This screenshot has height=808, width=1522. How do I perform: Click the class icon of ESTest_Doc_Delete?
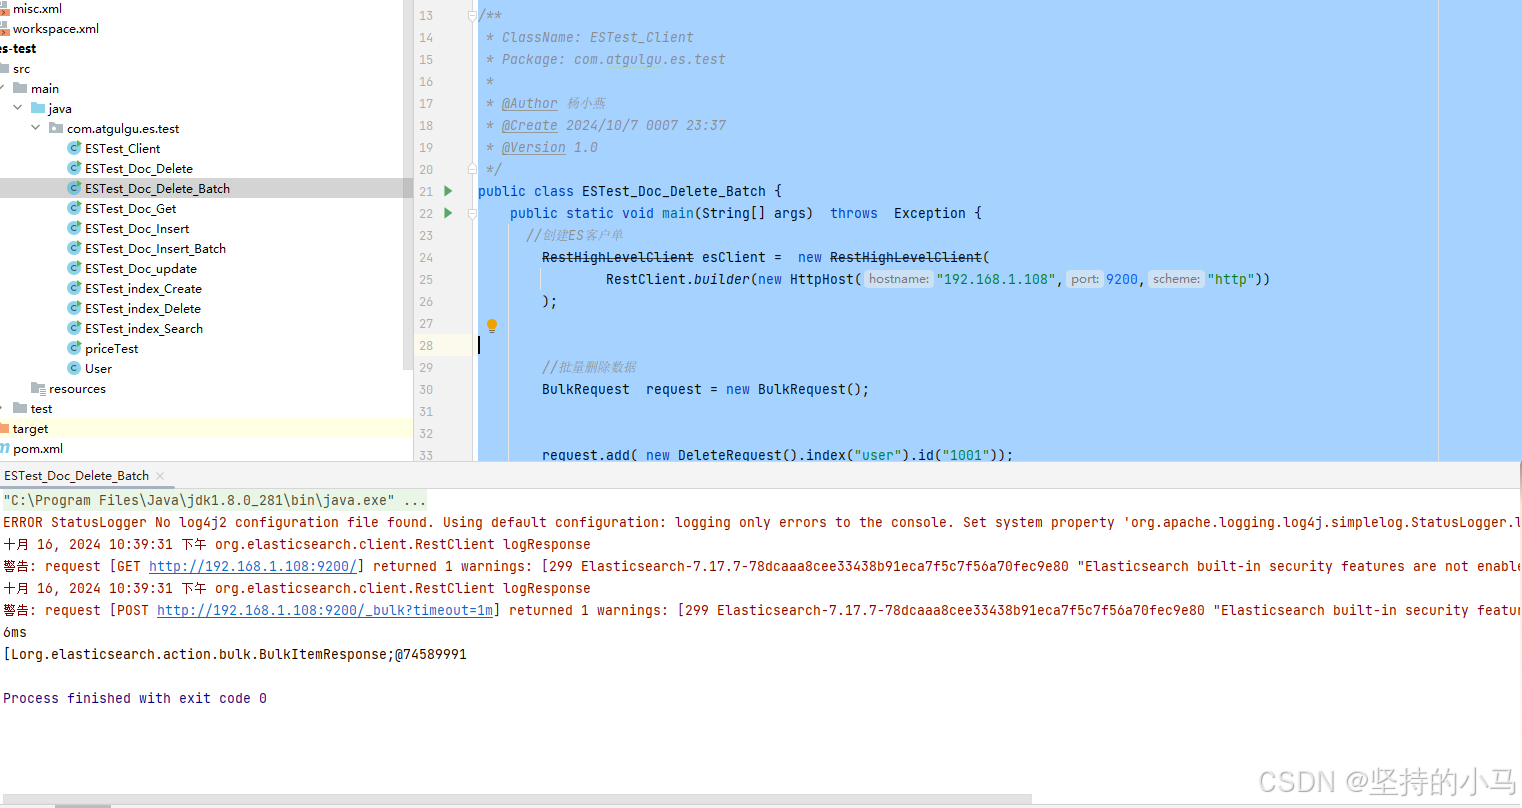pos(74,168)
